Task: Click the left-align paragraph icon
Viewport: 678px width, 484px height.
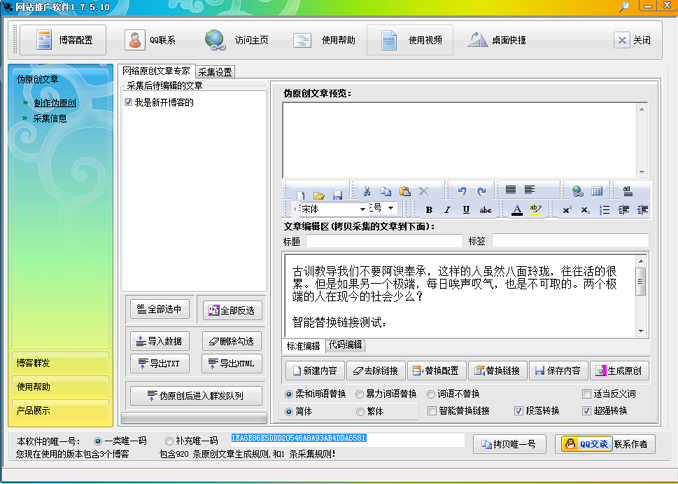Action: tap(530, 189)
